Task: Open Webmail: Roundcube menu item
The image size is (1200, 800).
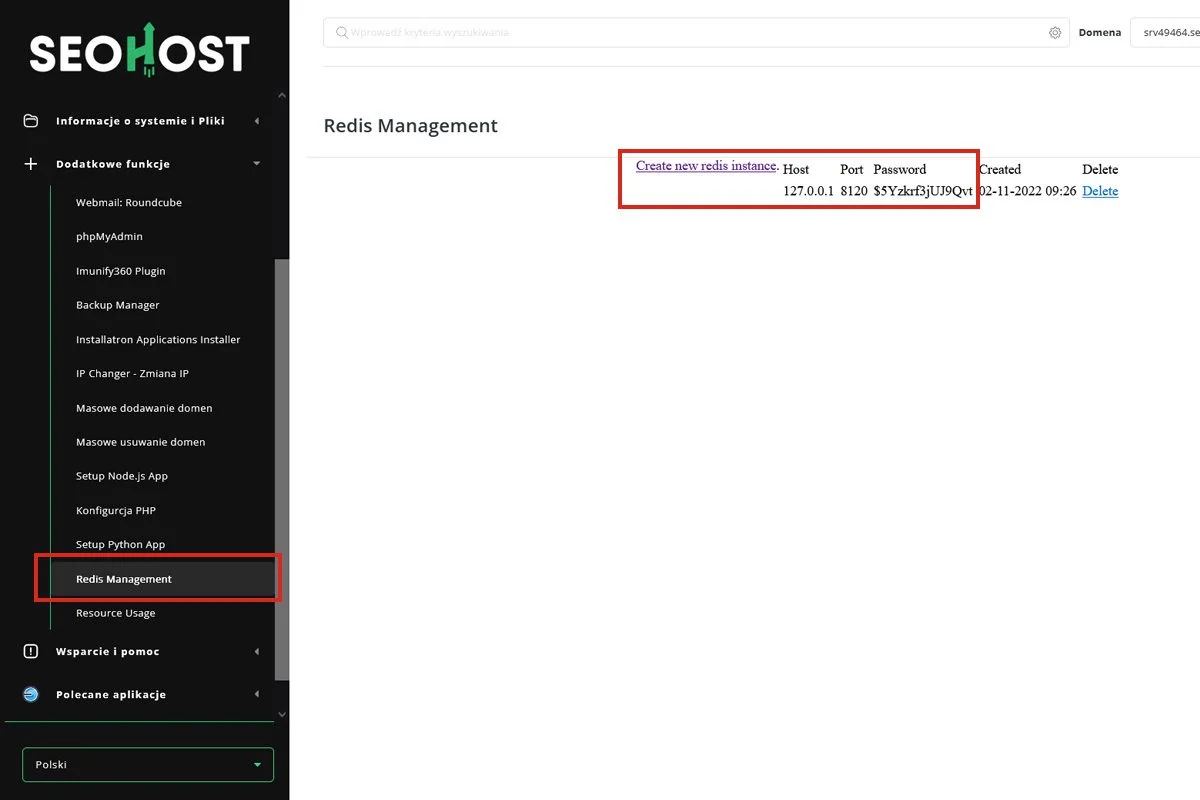Action: 128,203
